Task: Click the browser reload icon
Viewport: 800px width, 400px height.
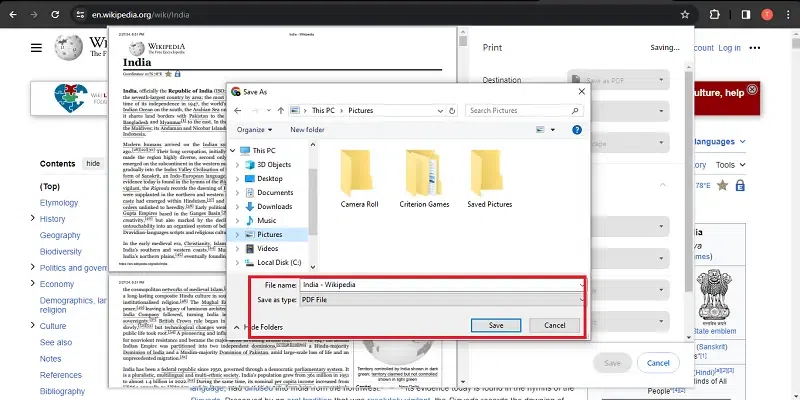Action: coord(55,15)
